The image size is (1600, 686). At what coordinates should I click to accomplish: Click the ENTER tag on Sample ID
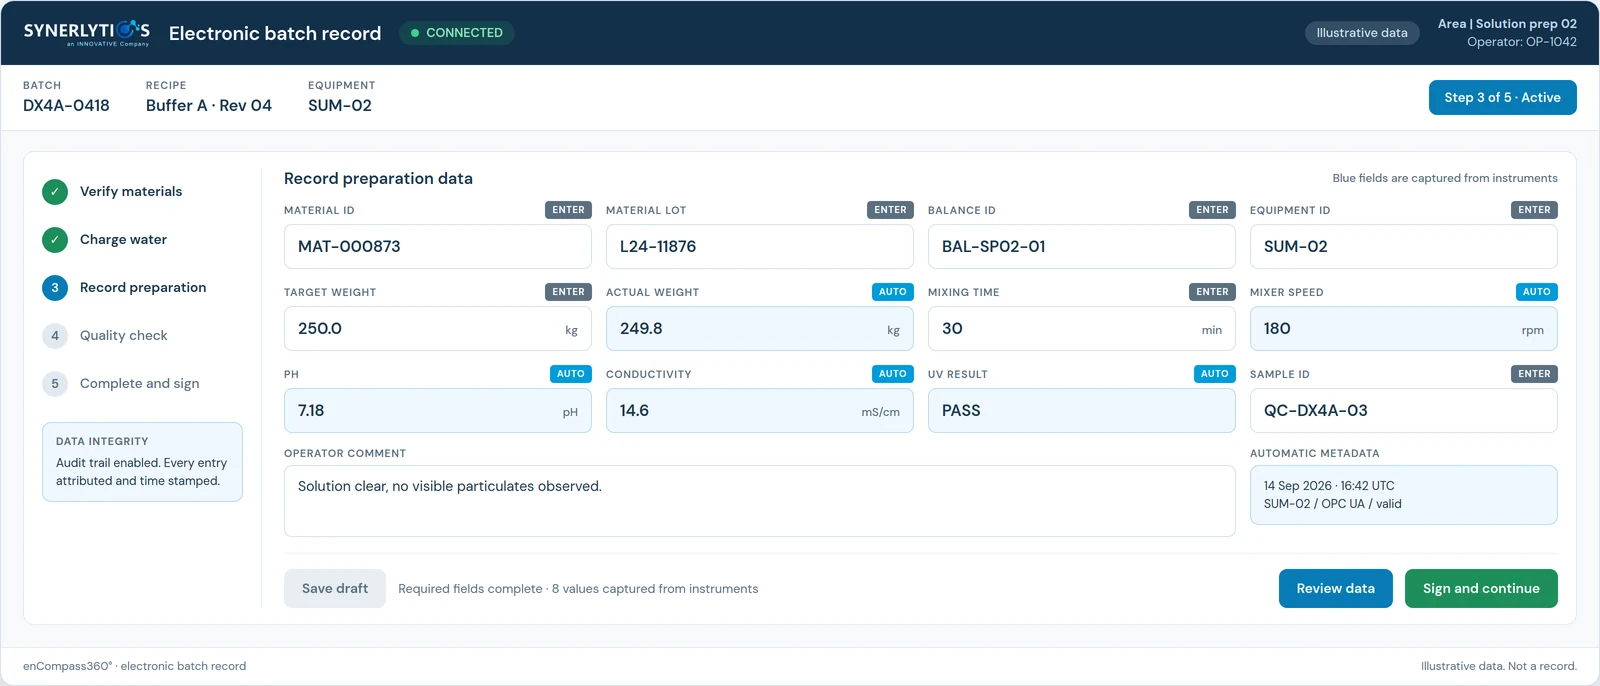pyautogui.click(x=1534, y=374)
